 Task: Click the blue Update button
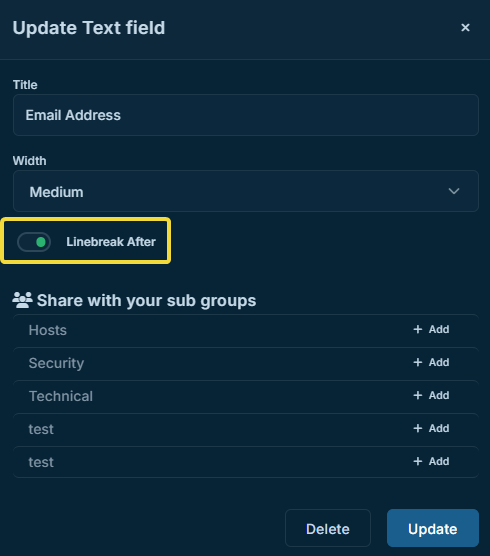[433, 528]
